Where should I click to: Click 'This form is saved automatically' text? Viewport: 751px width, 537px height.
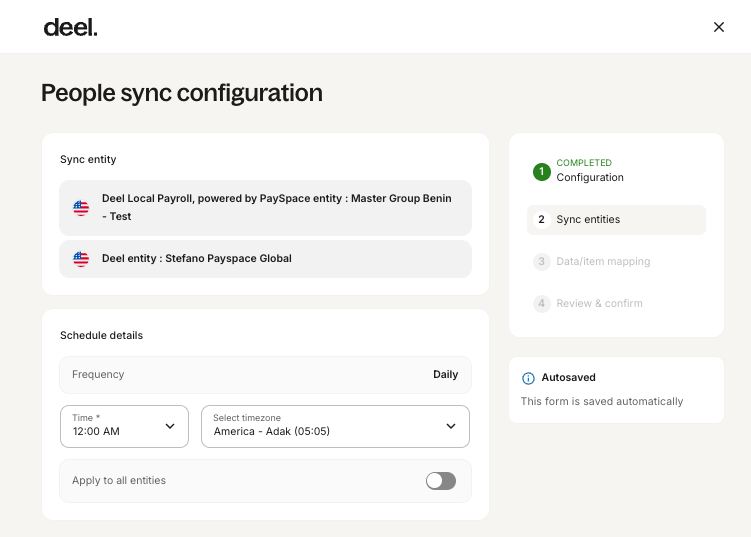coord(602,401)
